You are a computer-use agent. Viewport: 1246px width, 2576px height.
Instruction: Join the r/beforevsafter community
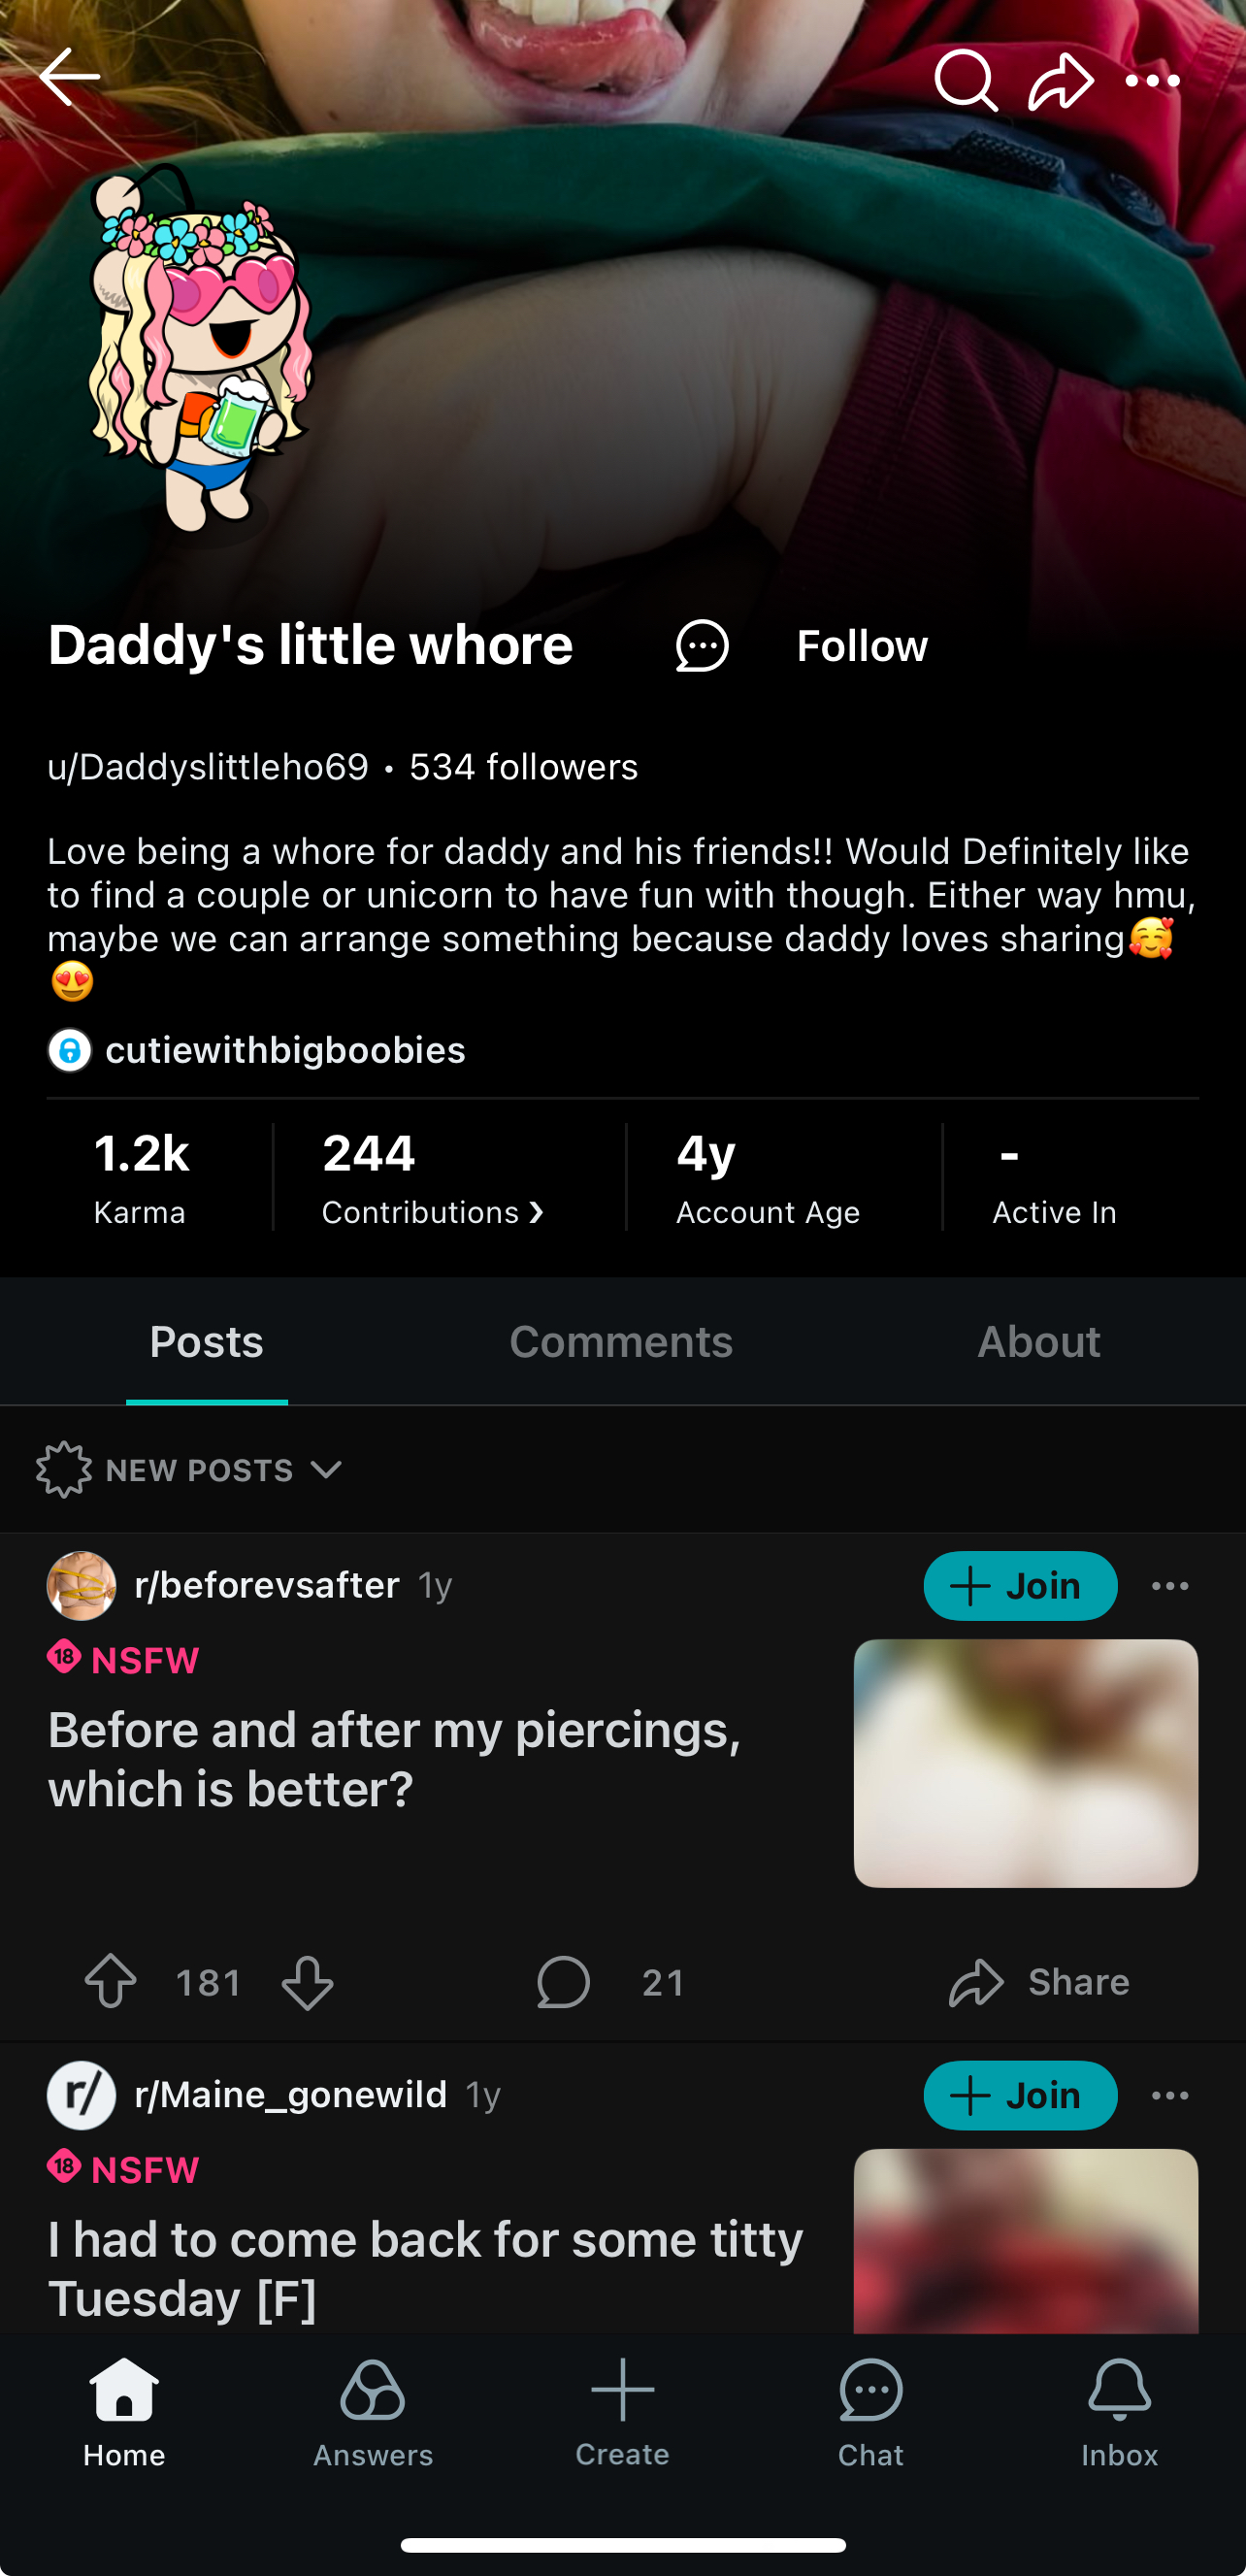[1019, 1586]
